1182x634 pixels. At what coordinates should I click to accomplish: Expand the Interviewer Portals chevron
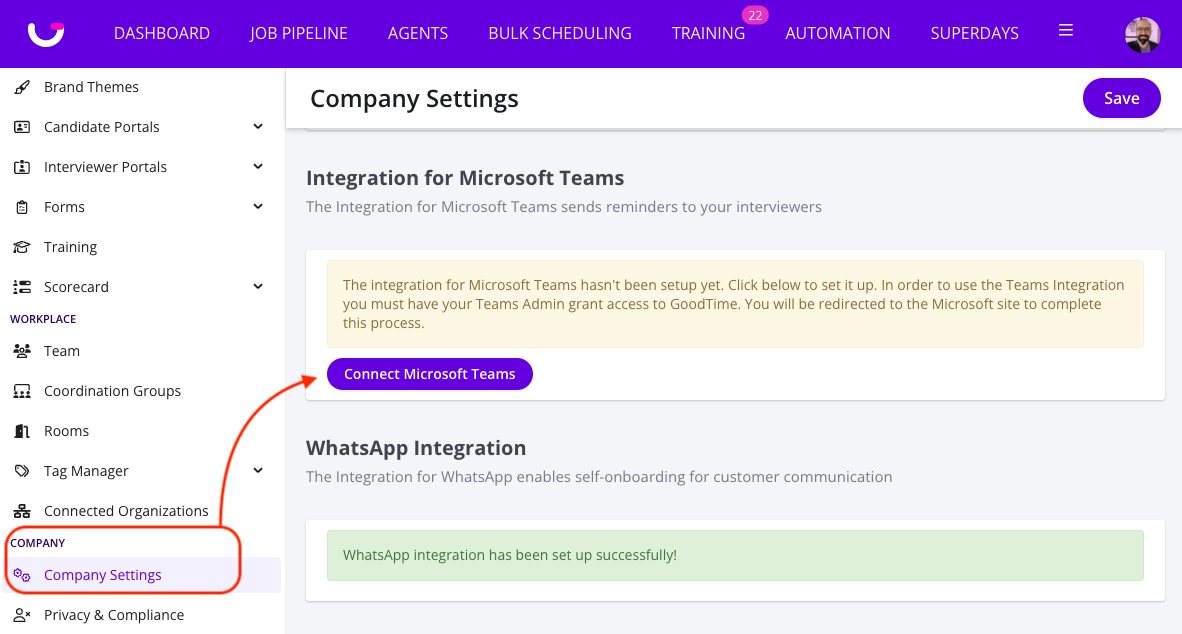tap(258, 167)
